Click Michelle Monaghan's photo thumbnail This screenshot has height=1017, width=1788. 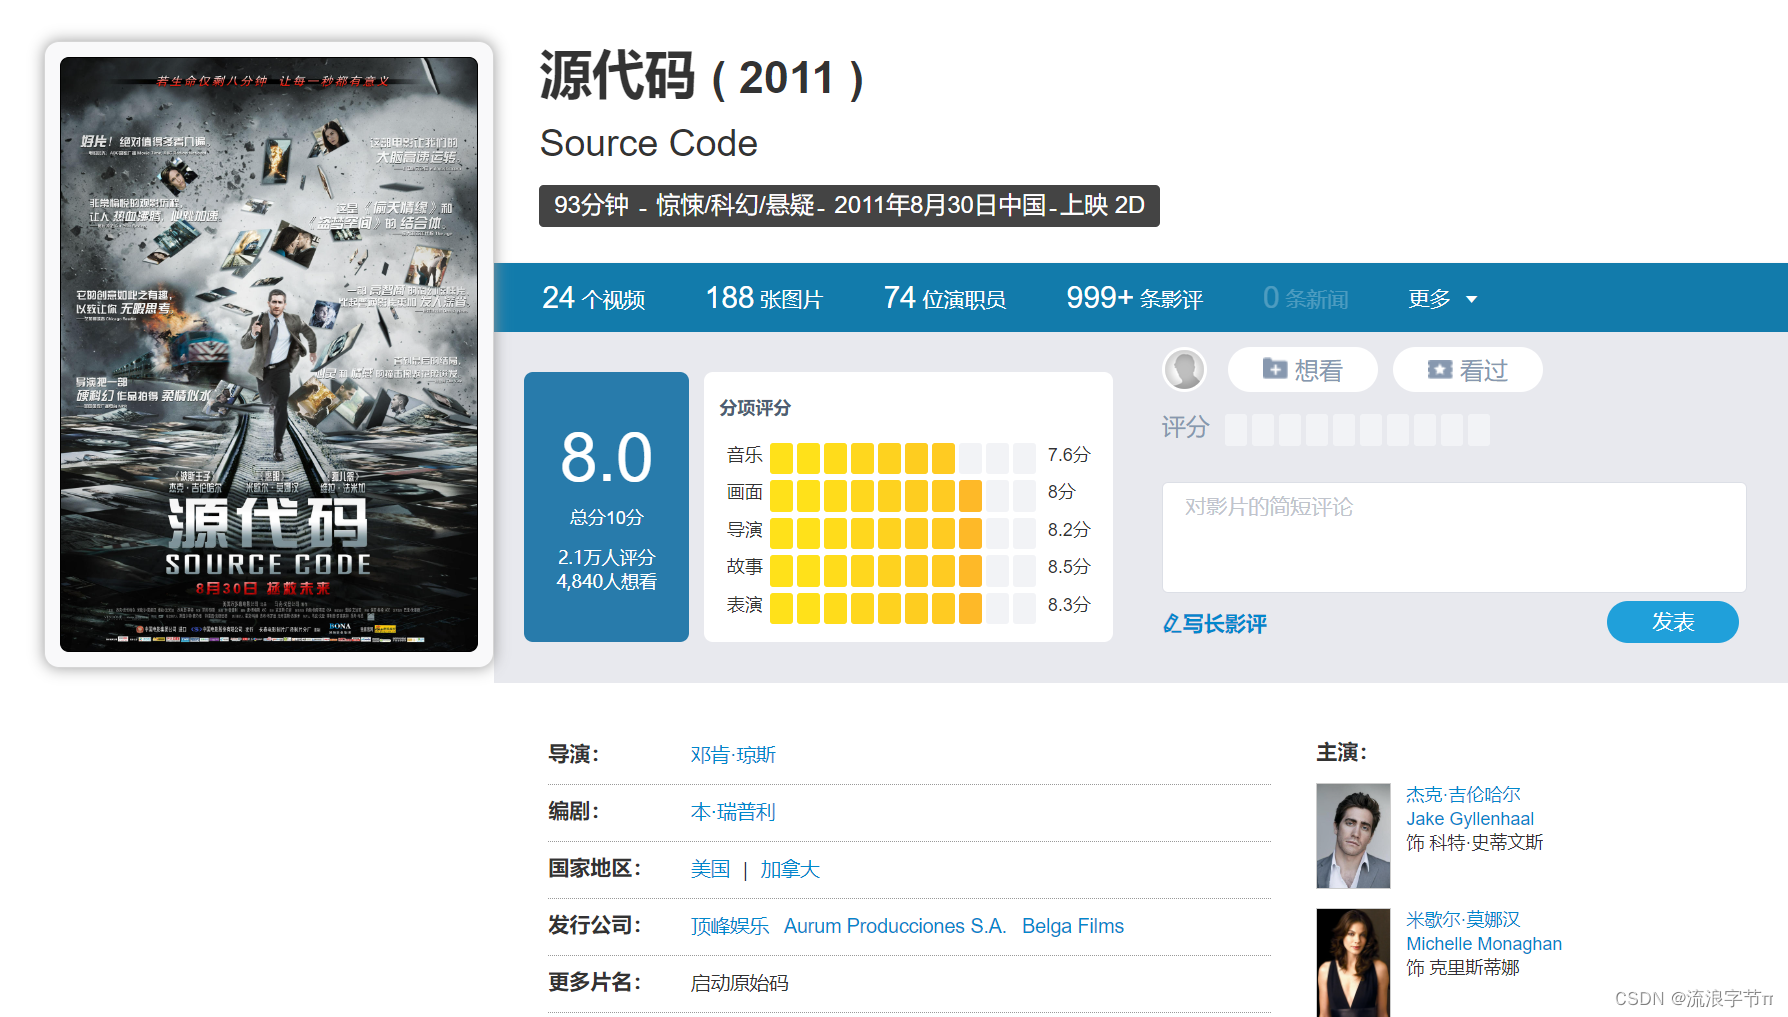tap(1353, 962)
